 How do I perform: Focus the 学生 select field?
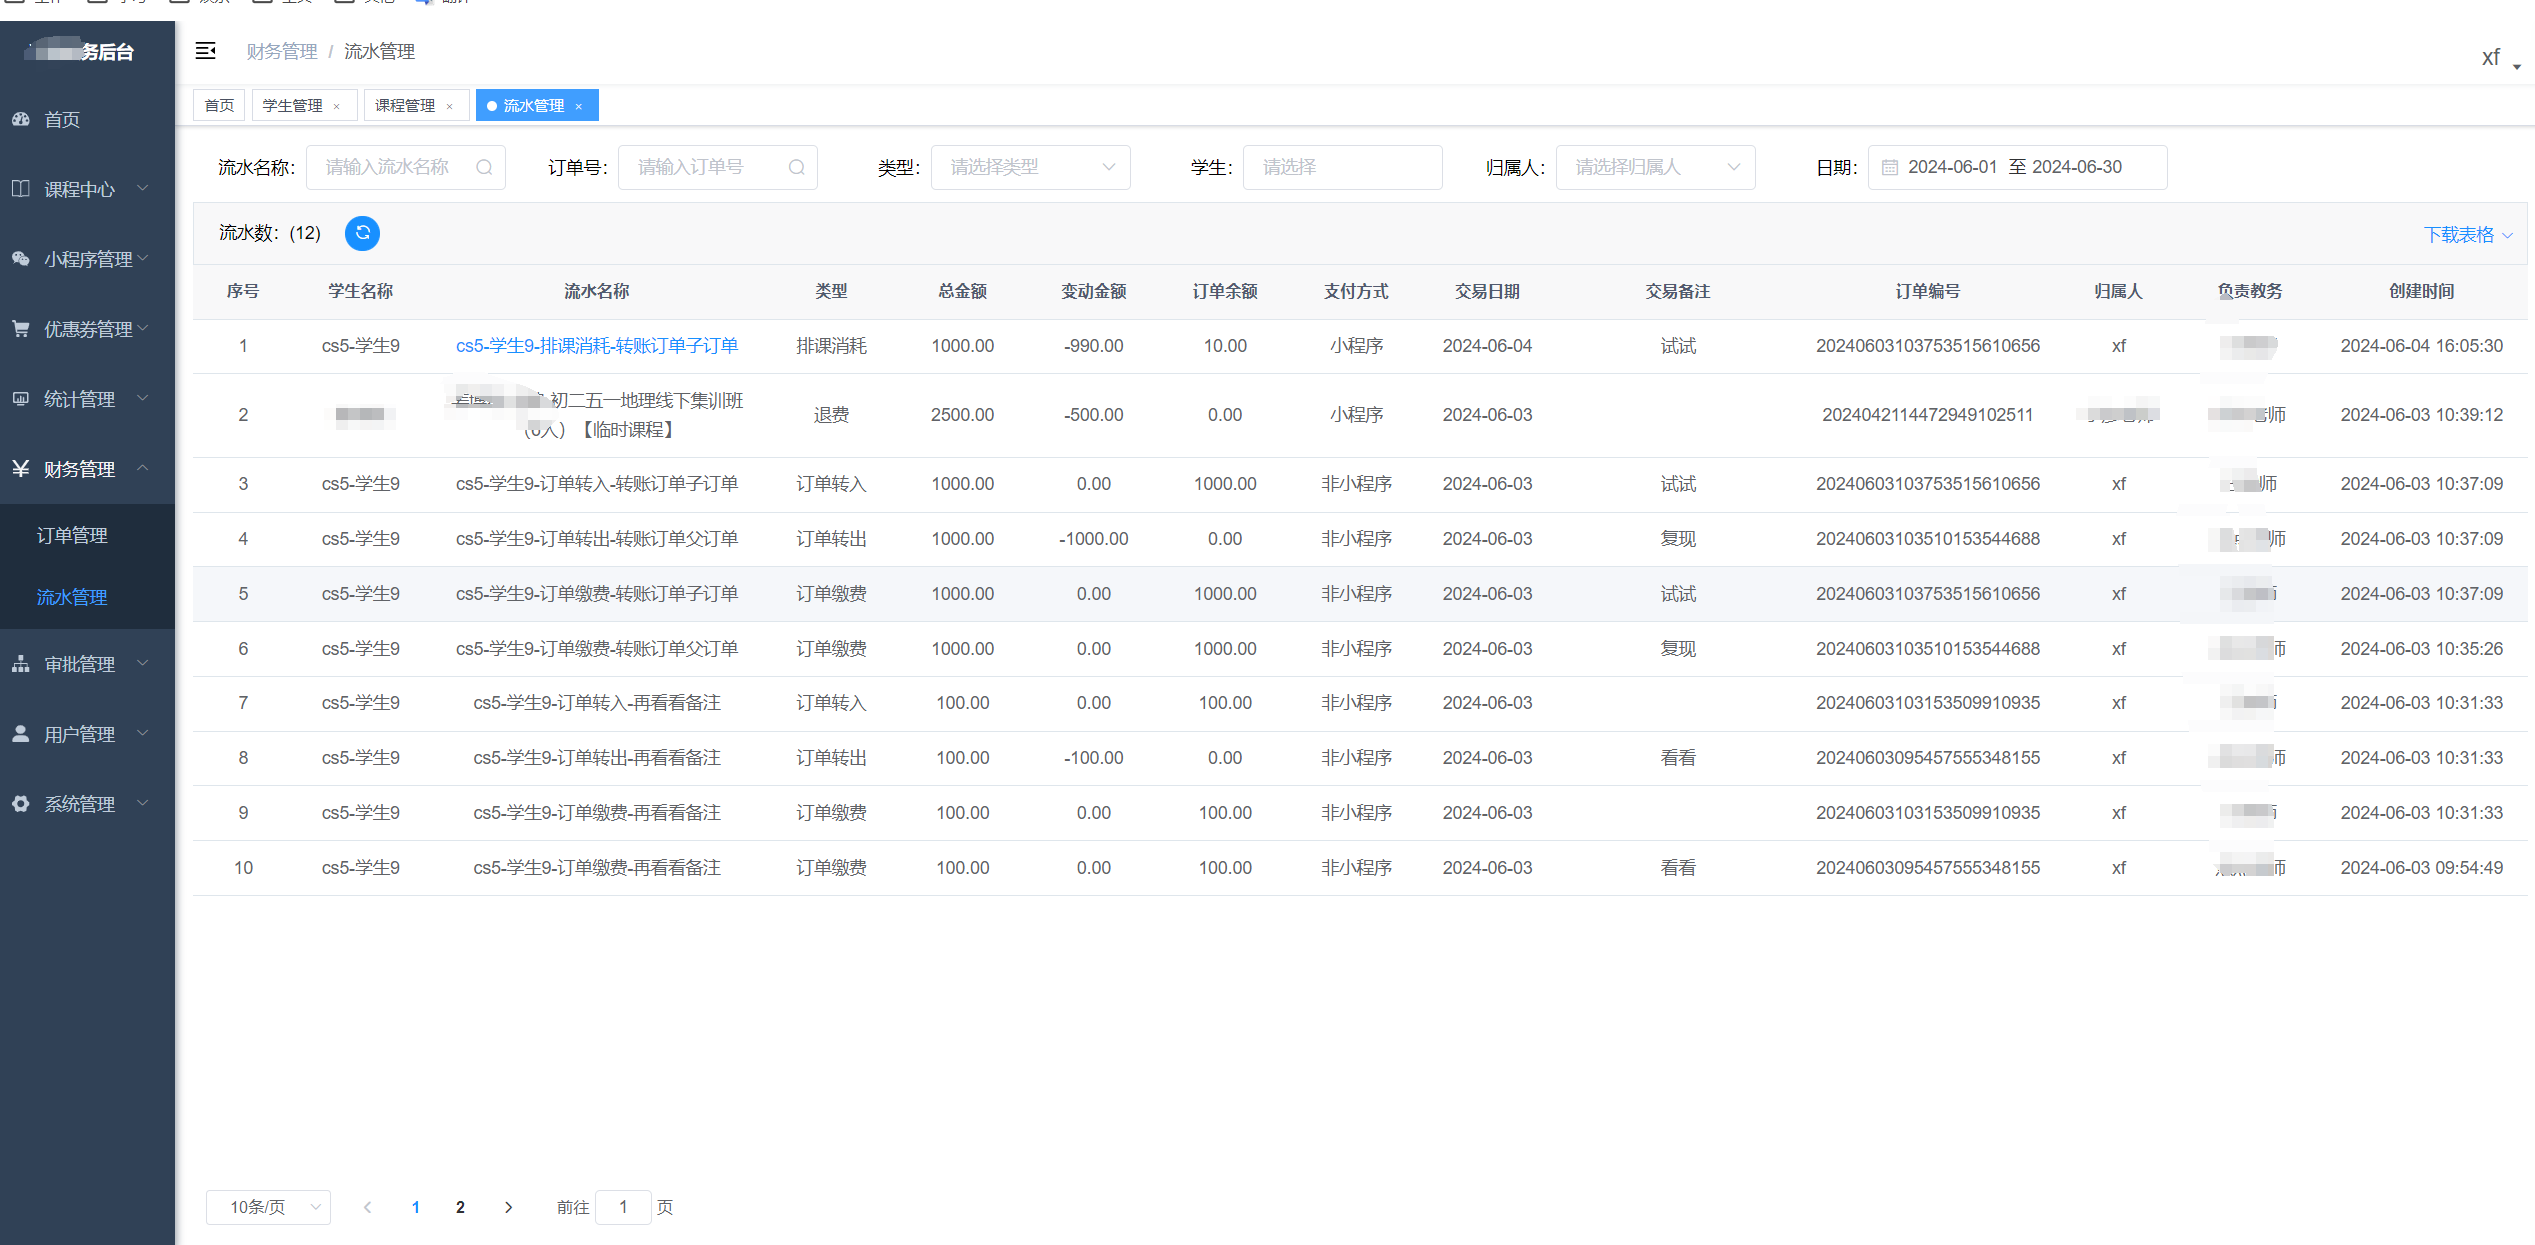pos(1342,167)
